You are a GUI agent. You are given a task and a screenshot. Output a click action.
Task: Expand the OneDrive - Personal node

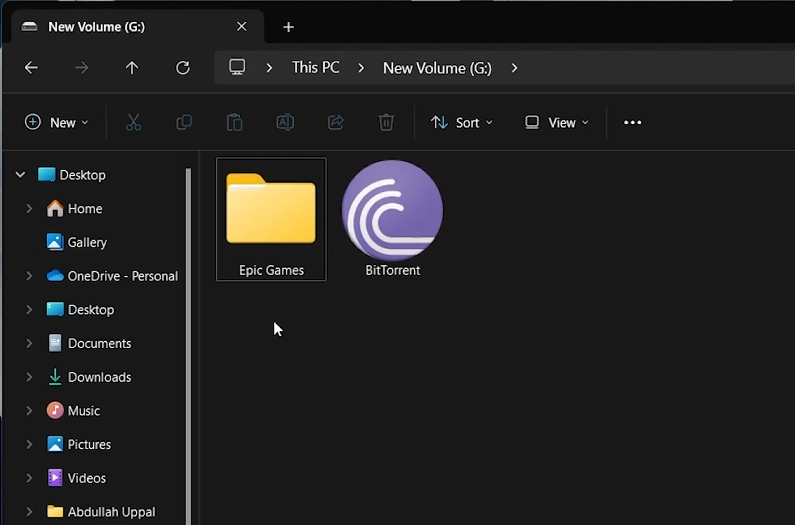[29, 276]
